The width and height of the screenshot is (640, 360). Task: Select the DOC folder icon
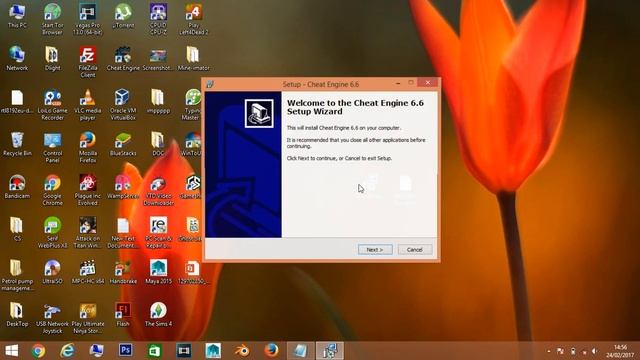coord(158,144)
